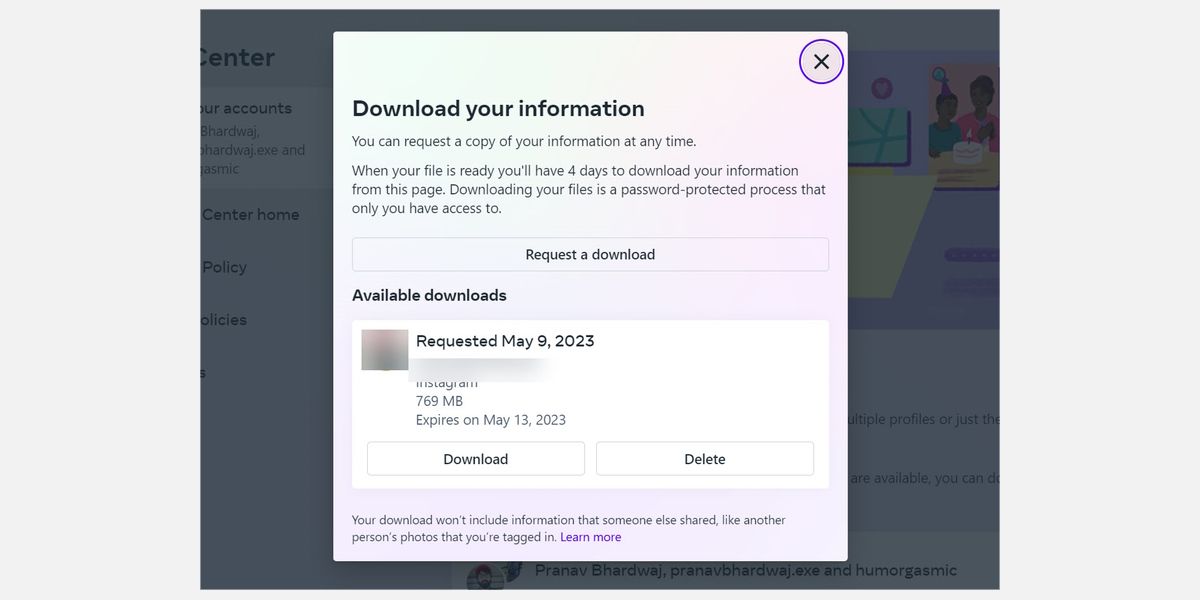Image resolution: width=1200 pixels, height=600 pixels.
Task: Delete the May 9 download request
Action: (x=704, y=458)
